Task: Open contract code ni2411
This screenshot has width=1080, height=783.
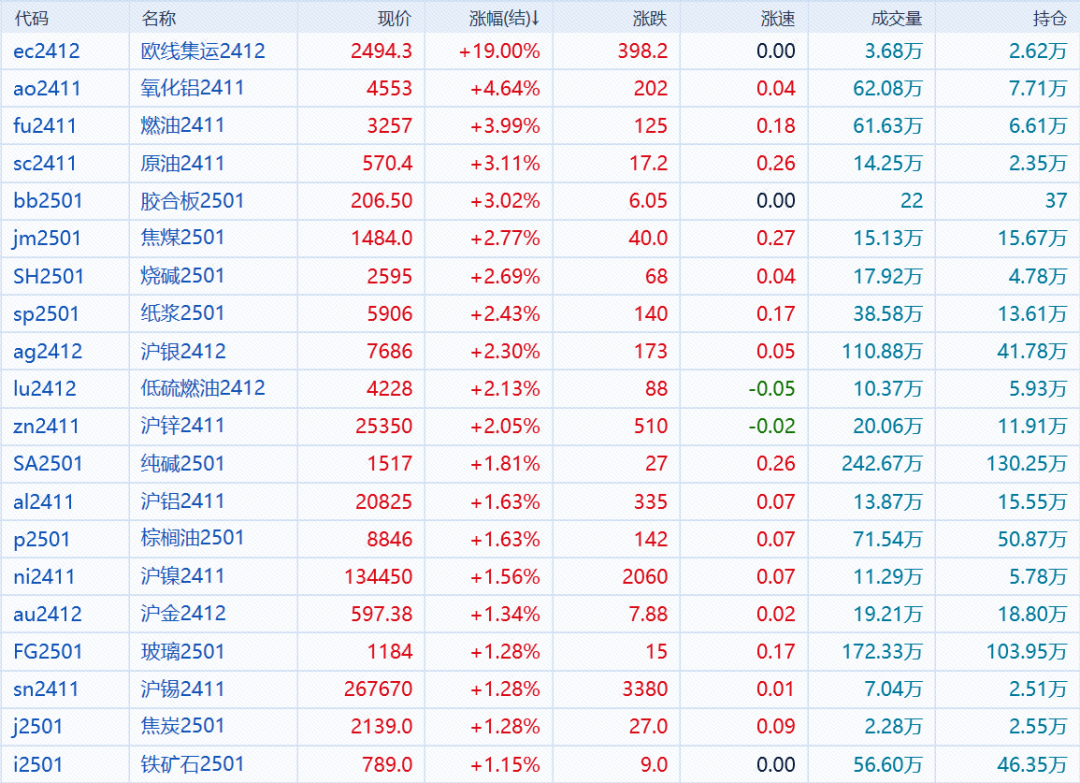Action: pyautogui.click(x=44, y=577)
